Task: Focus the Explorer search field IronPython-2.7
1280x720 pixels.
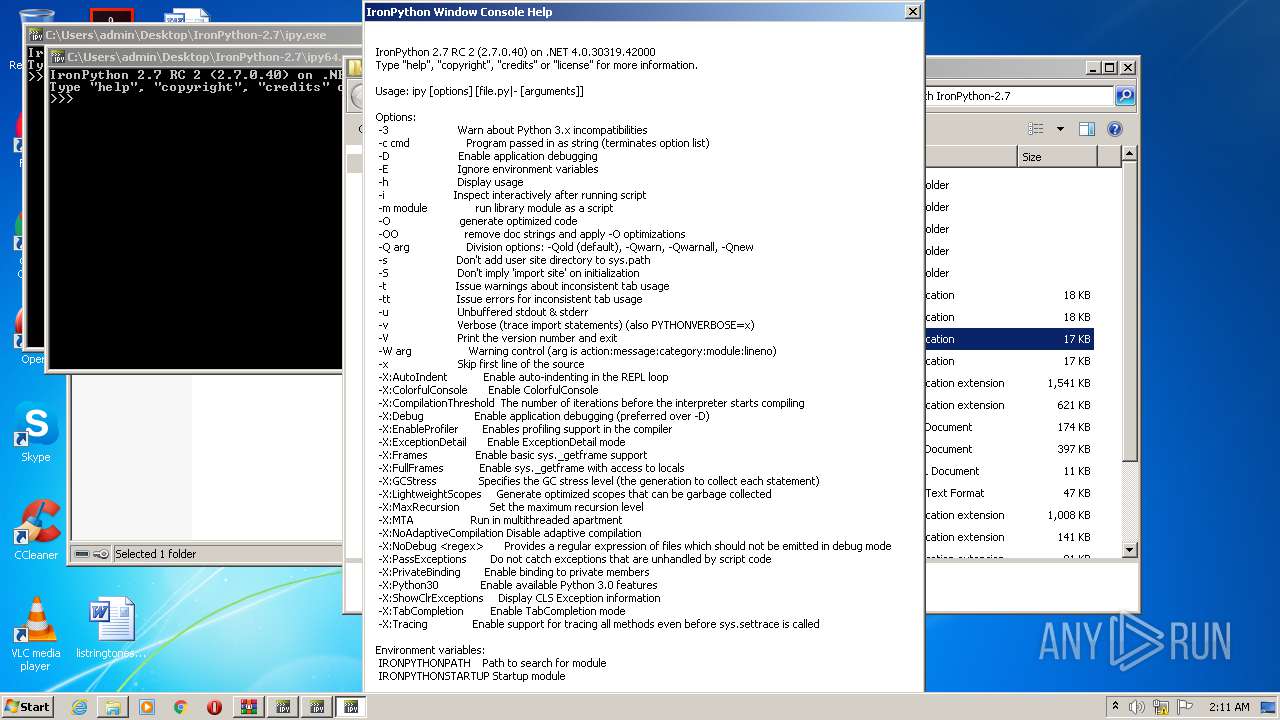Action: coord(1018,96)
